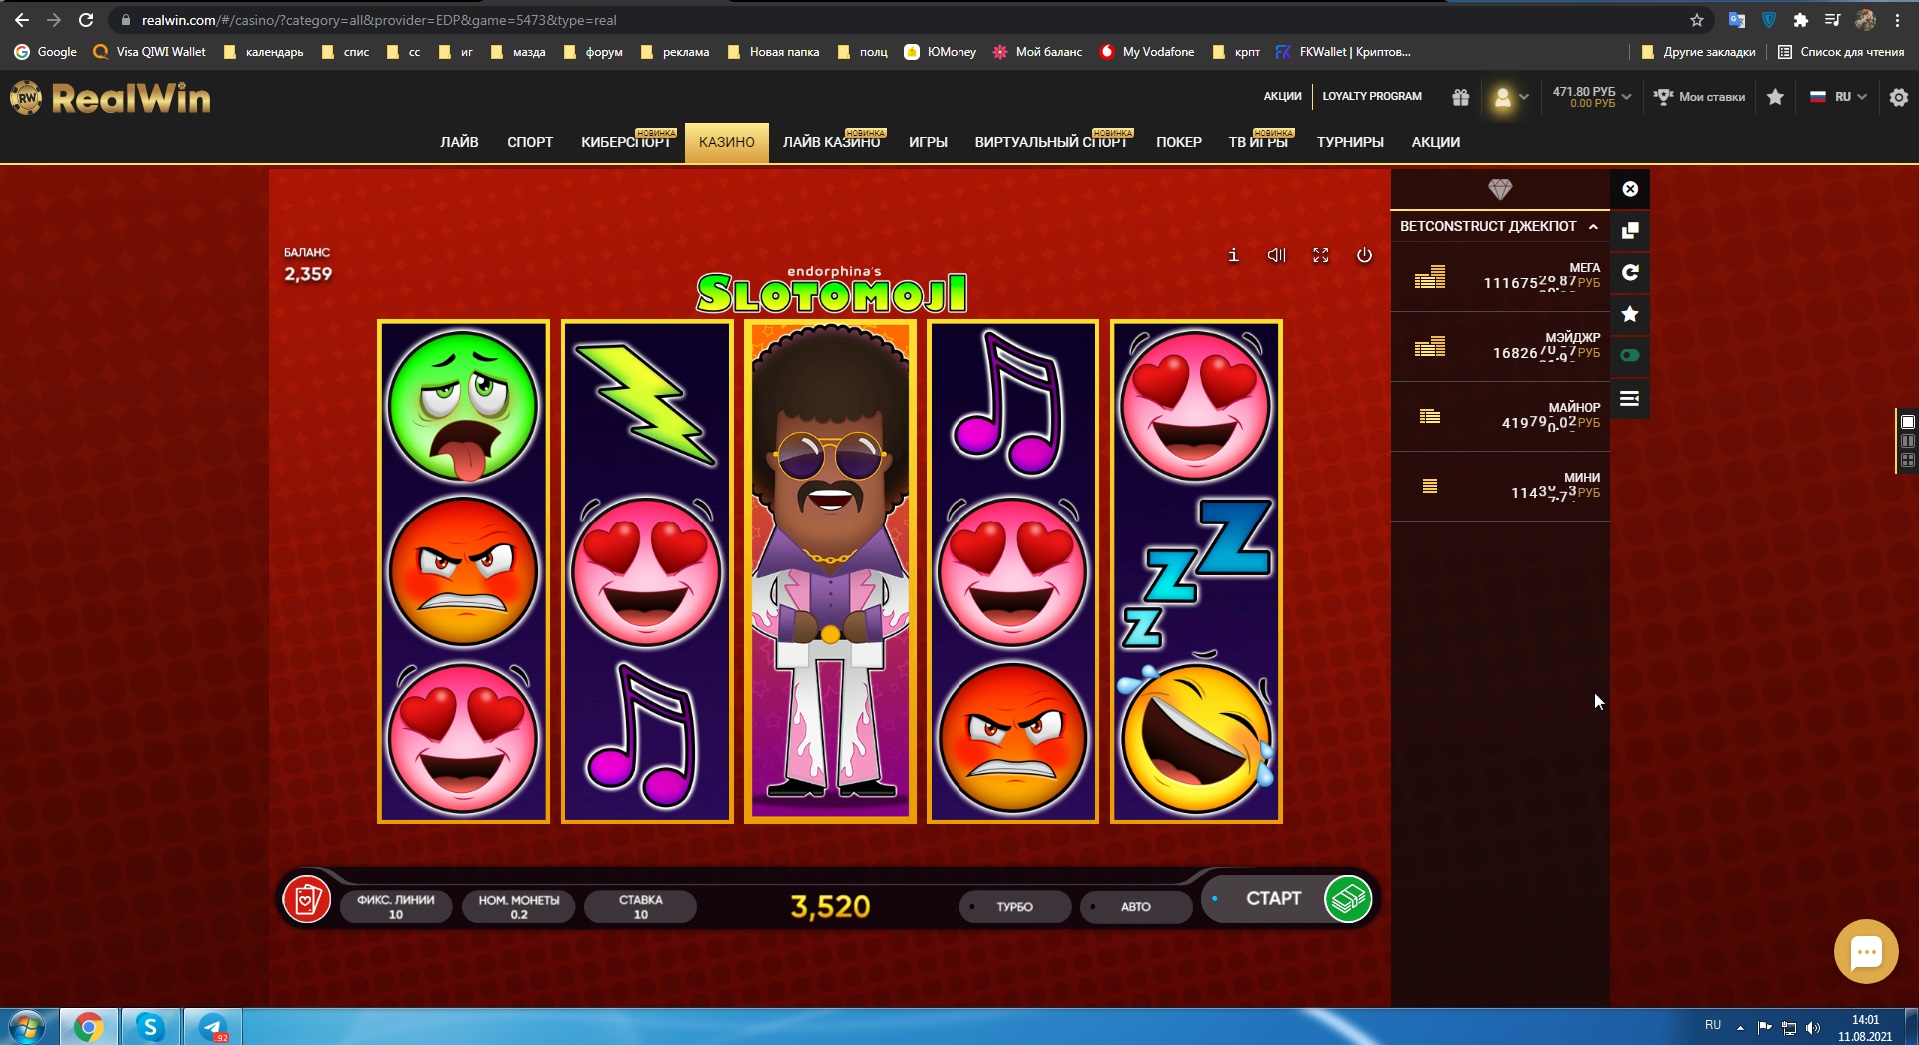Viewport: 1919px width, 1045px height.
Task: Bookmark this page with the star
Action: [x=1696, y=20]
